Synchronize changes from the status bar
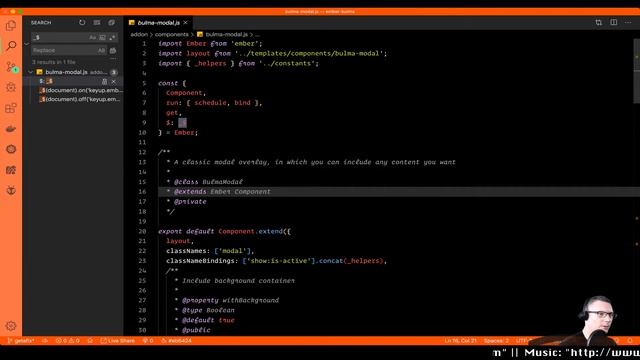Image resolution: width=640 pixels, height=360 pixels. pyautogui.click(x=45, y=340)
